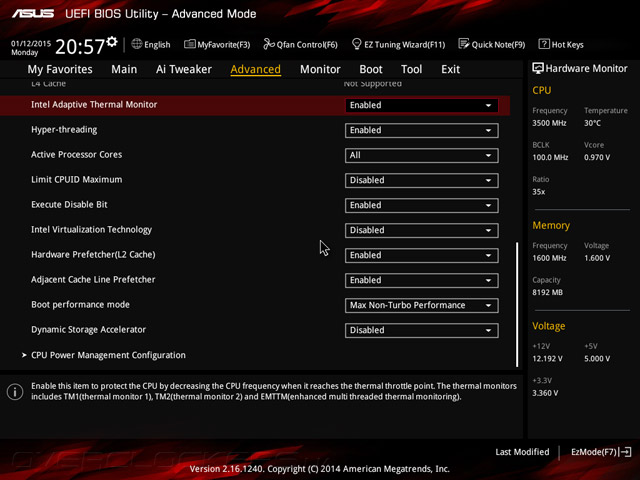Viewport: 640px width, 480px height.
Task: Click the Vcore value 0.970 V
Action: (x=597, y=157)
